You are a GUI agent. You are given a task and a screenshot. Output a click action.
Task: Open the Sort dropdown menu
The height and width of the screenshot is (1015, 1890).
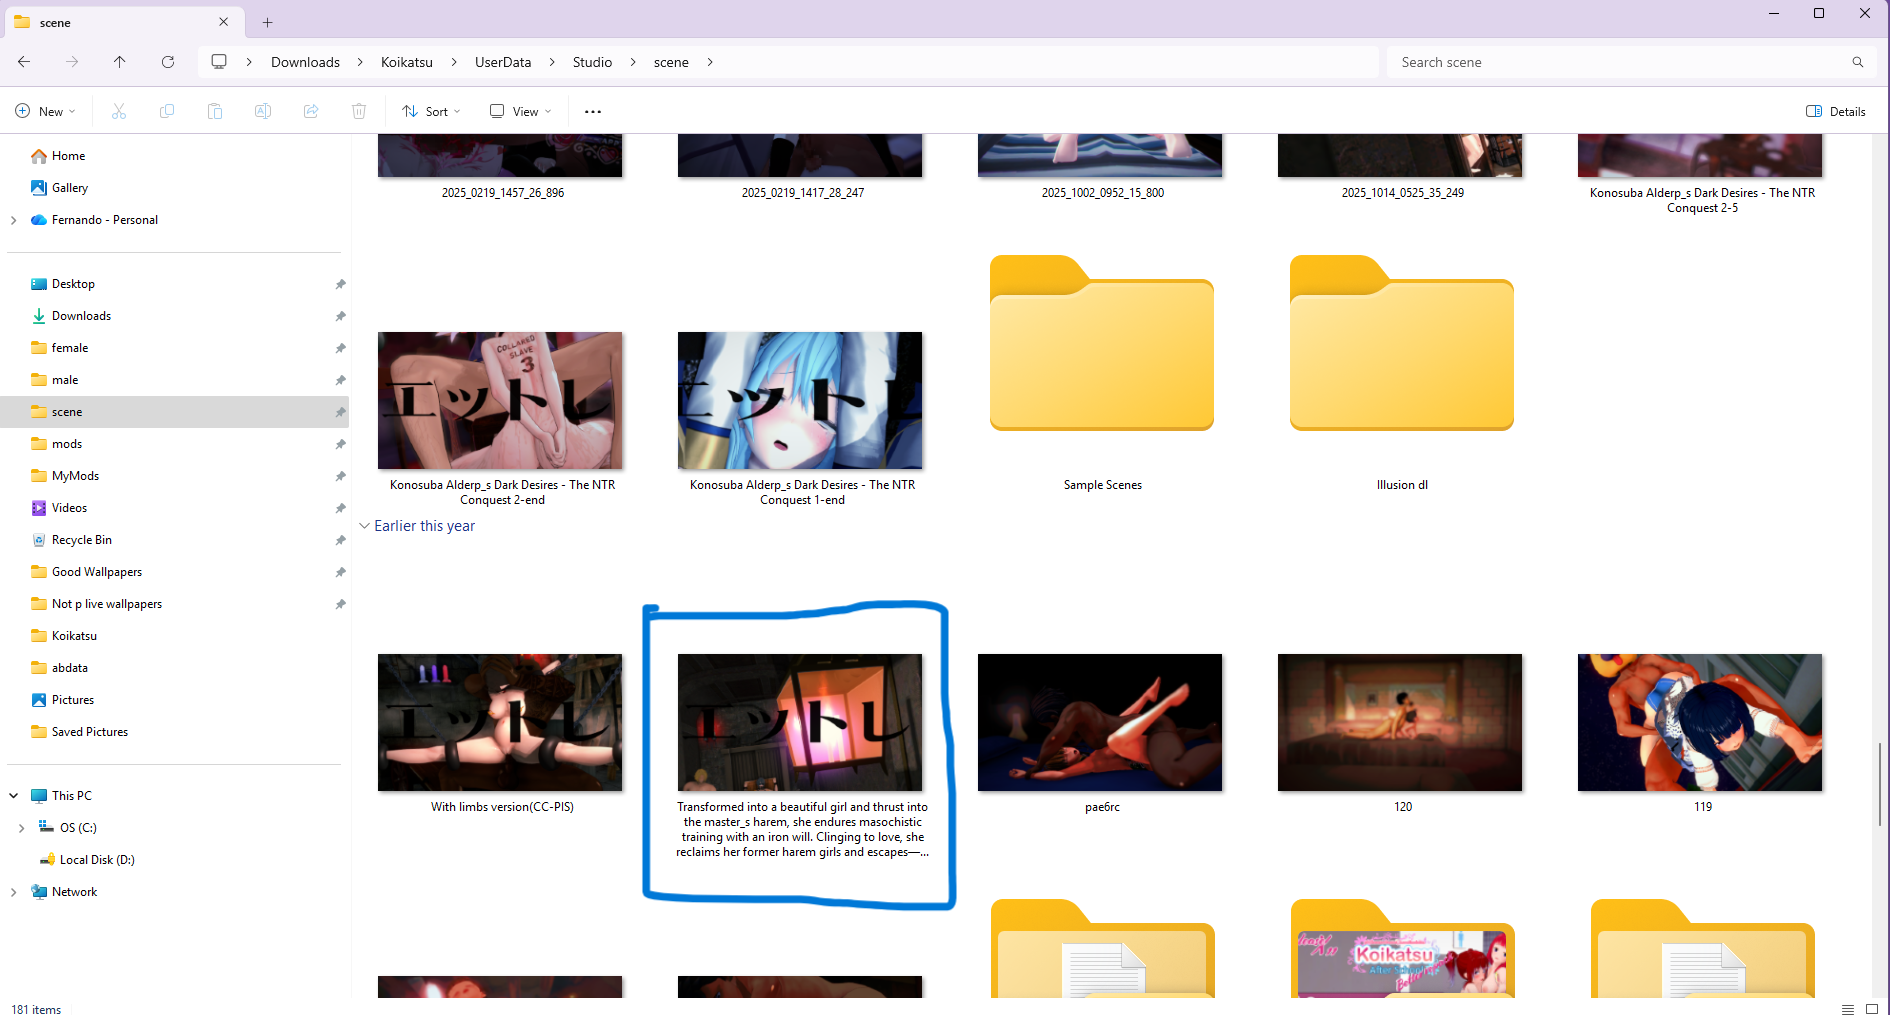point(431,111)
